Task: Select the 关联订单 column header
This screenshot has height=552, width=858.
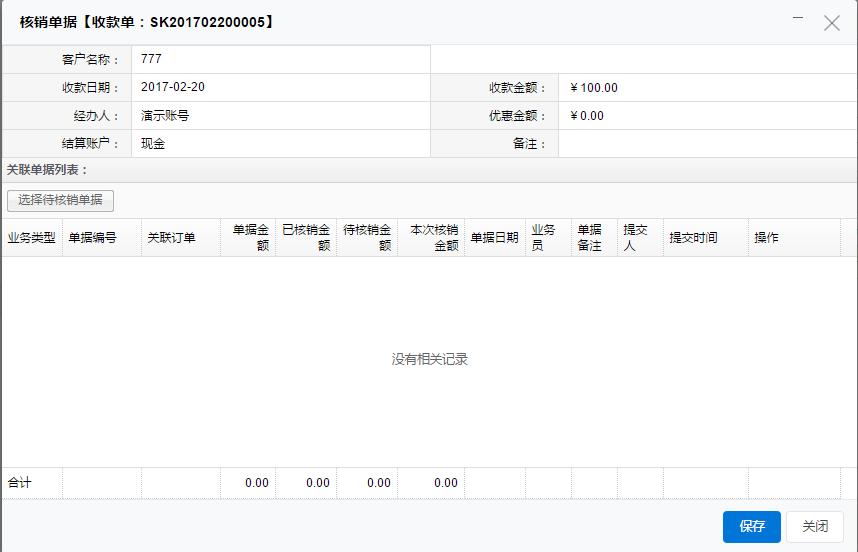Action: coord(172,238)
